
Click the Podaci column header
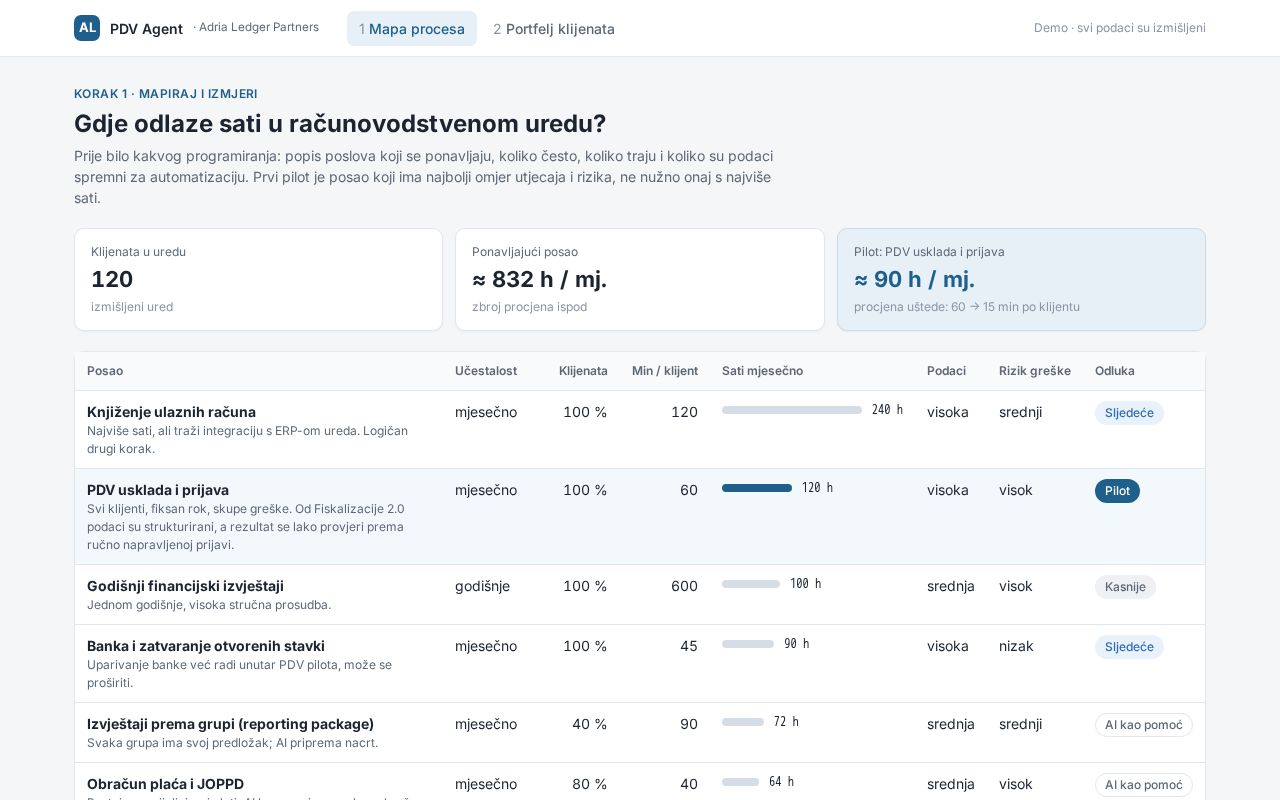click(946, 371)
